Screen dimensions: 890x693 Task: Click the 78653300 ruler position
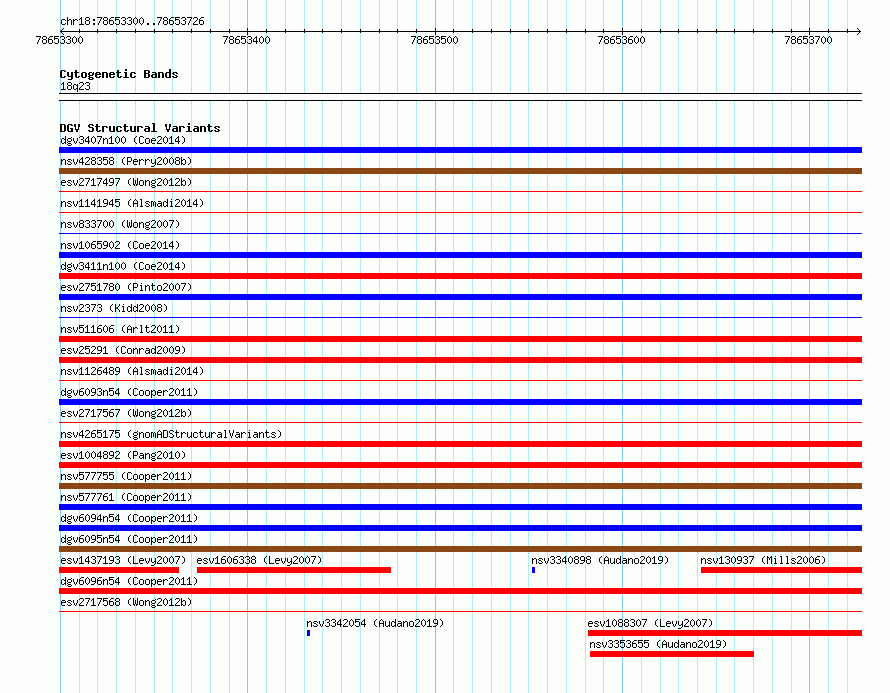coord(59,40)
